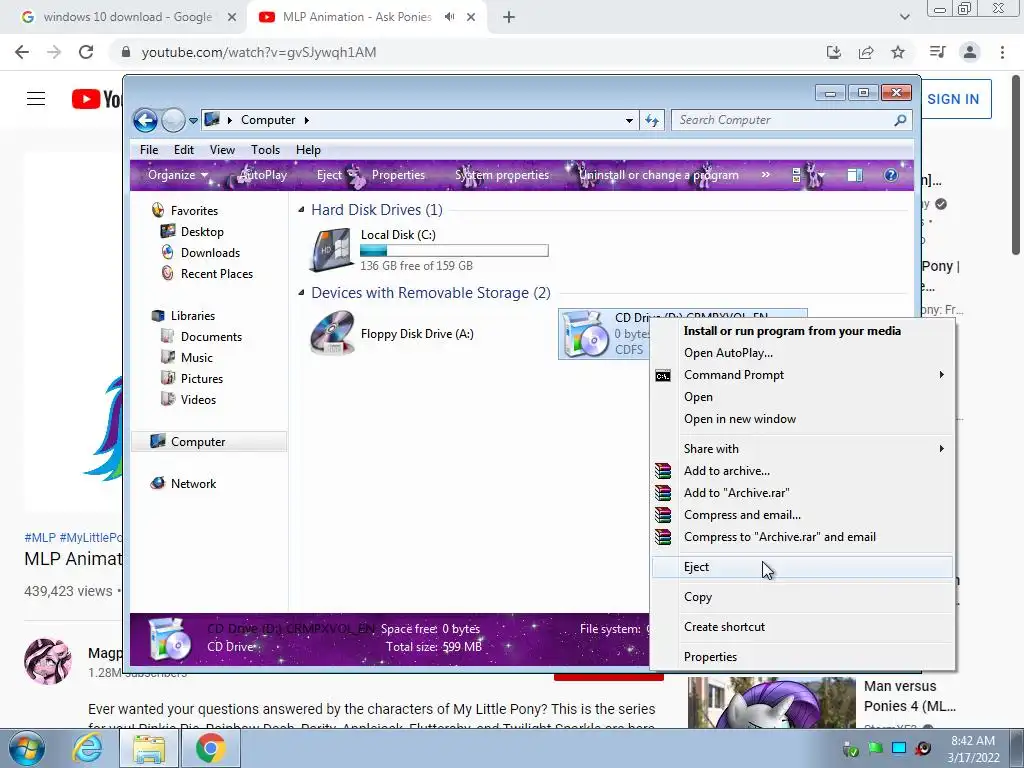Choose Add to archive... option
The width and height of the screenshot is (1024, 768).
[727, 471]
